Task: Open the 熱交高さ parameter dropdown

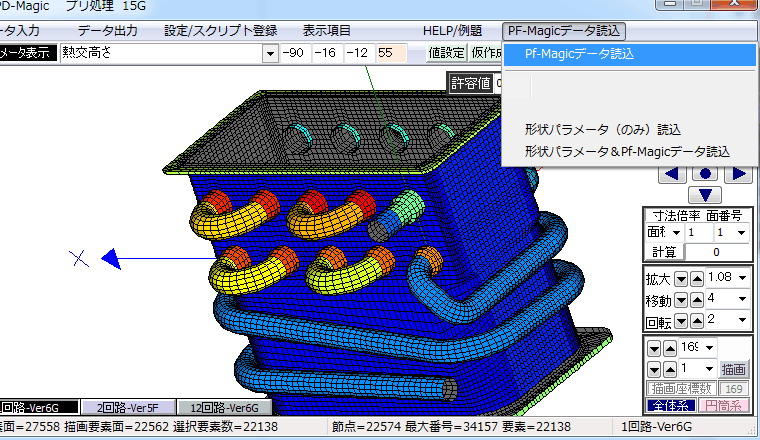Action: coord(270,53)
